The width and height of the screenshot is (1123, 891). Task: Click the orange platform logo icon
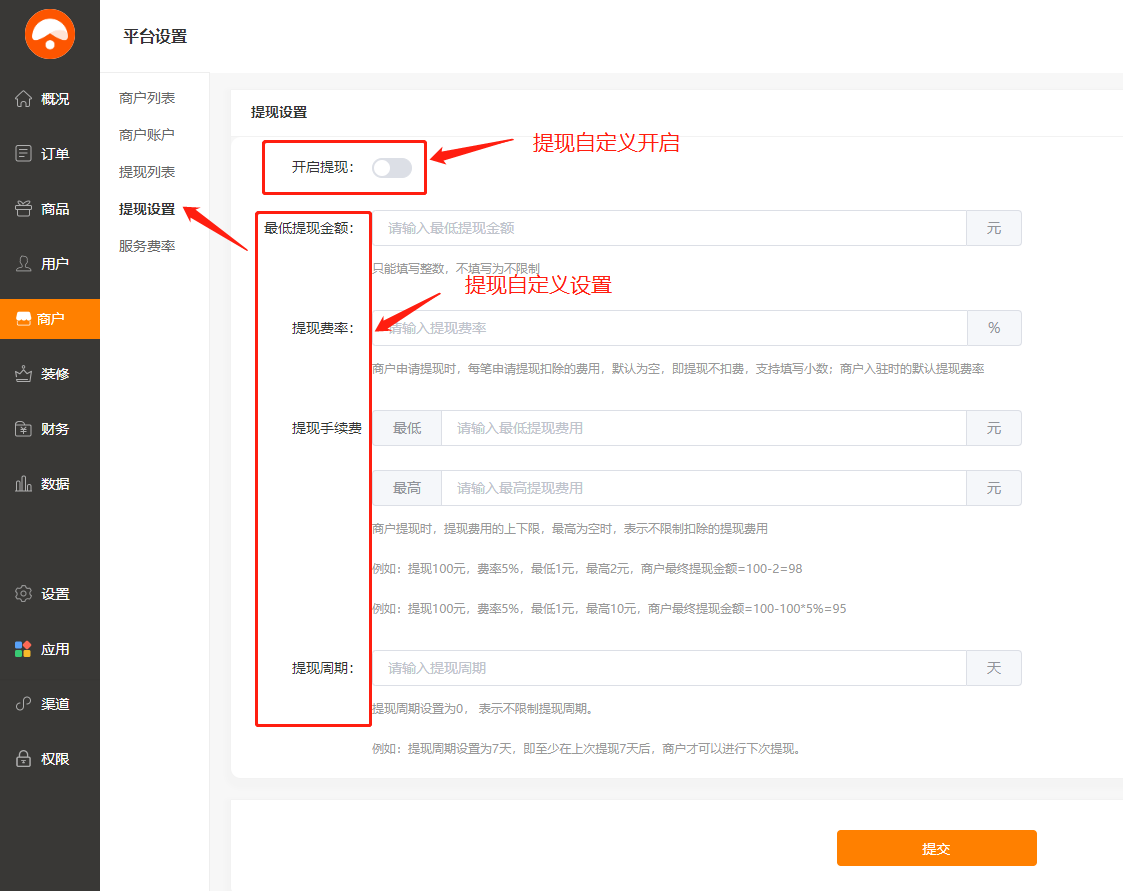(x=50, y=35)
